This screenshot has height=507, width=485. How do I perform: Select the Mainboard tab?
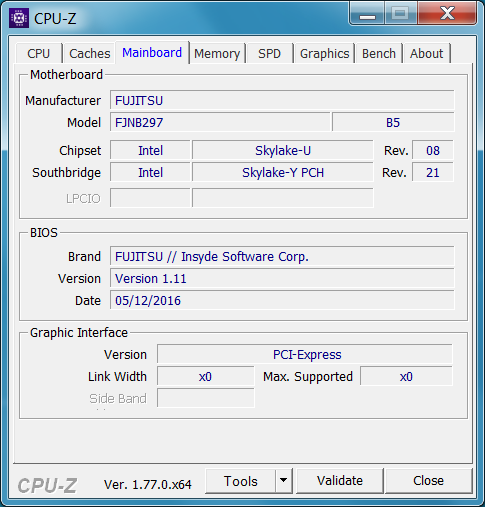(x=152, y=52)
